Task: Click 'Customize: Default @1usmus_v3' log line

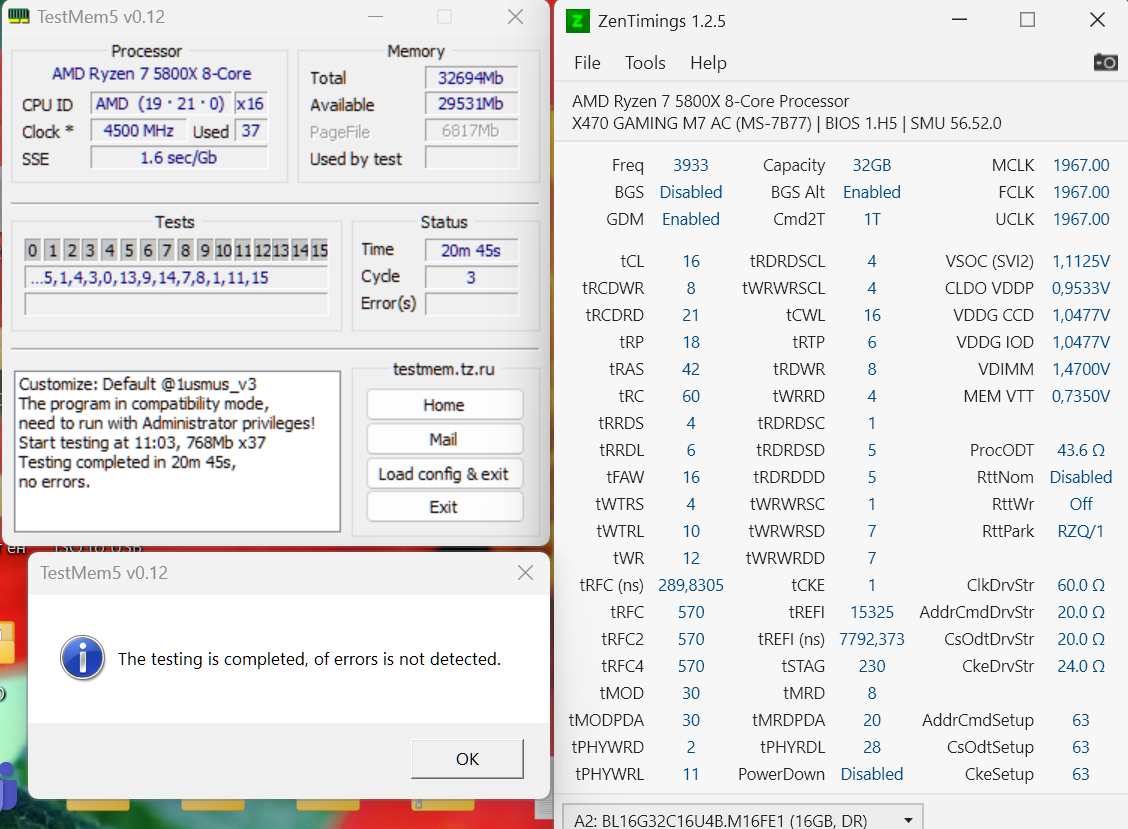Action: (x=137, y=384)
